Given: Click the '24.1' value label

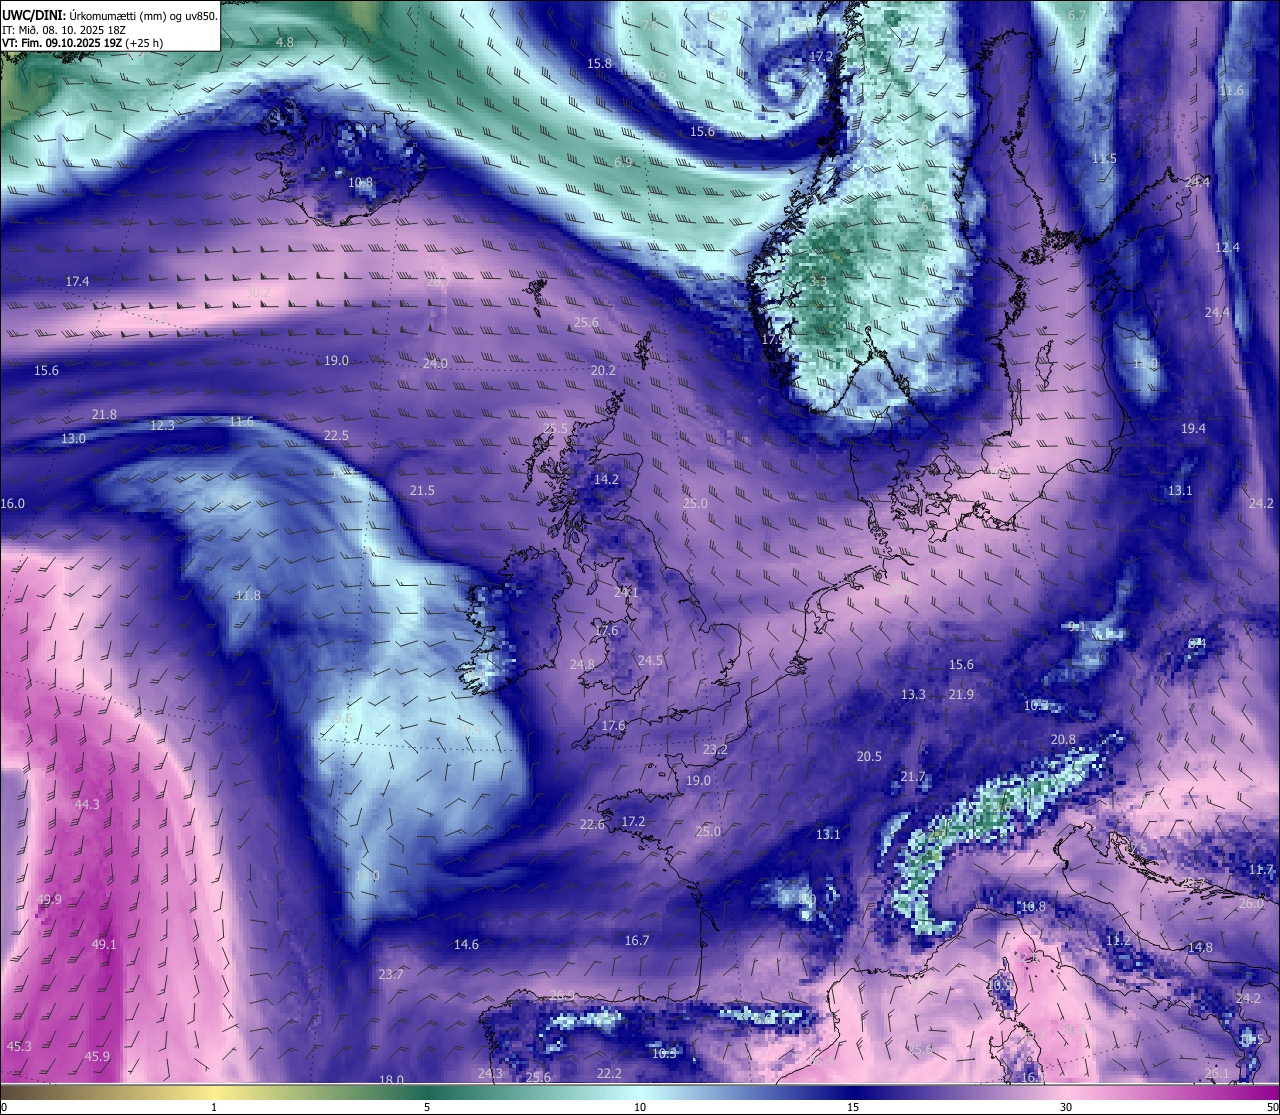Looking at the screenshot, I should 626,593.
